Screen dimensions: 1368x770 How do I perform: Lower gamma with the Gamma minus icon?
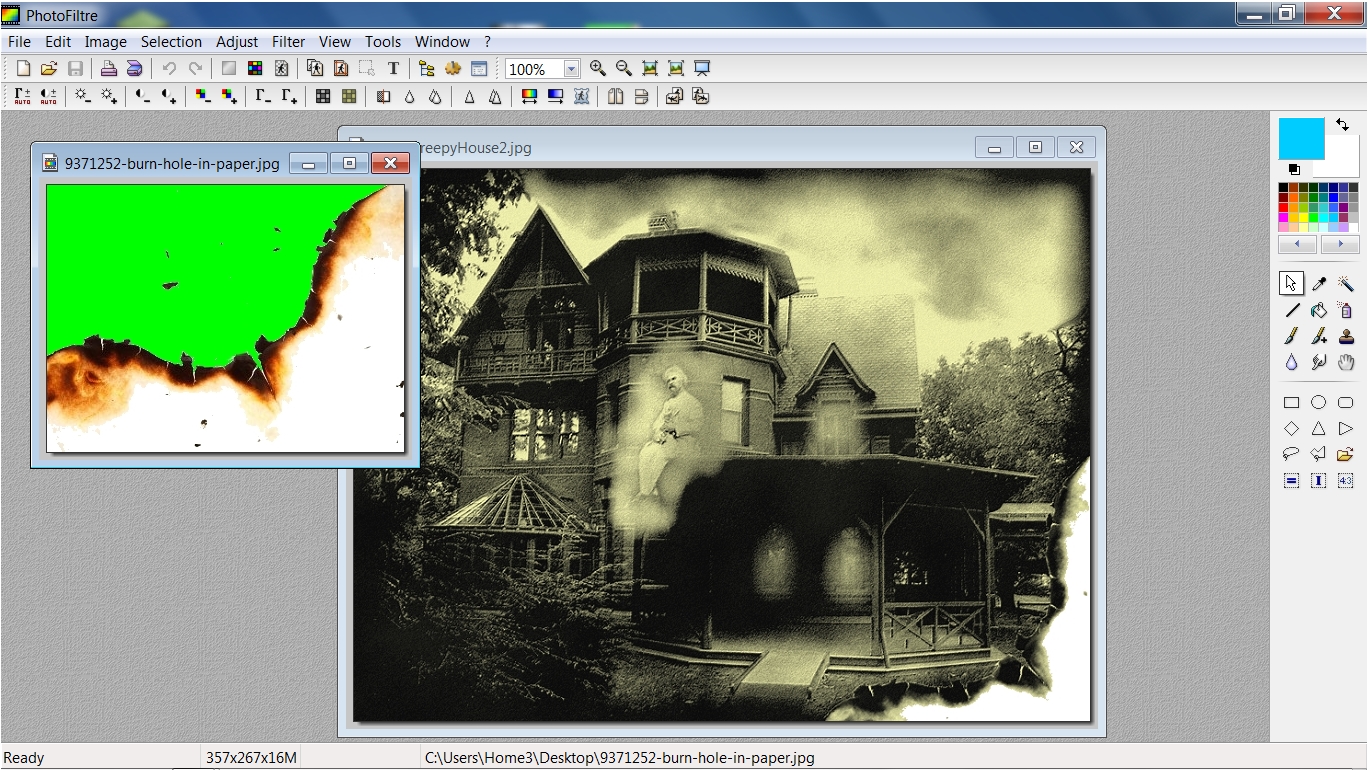tap(263, 96)
